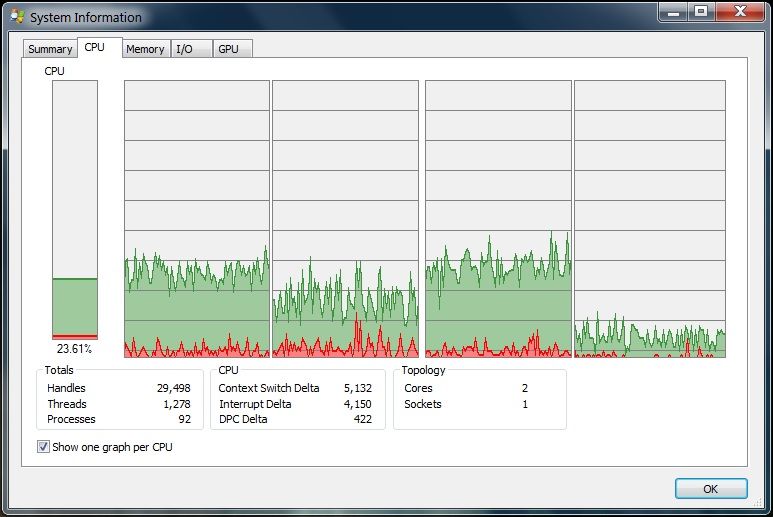The width and height of the screenshot is (773, 517).
Task: Click the overall CPU usage bar
Action: pyautogui.click(x=75, y=210)
